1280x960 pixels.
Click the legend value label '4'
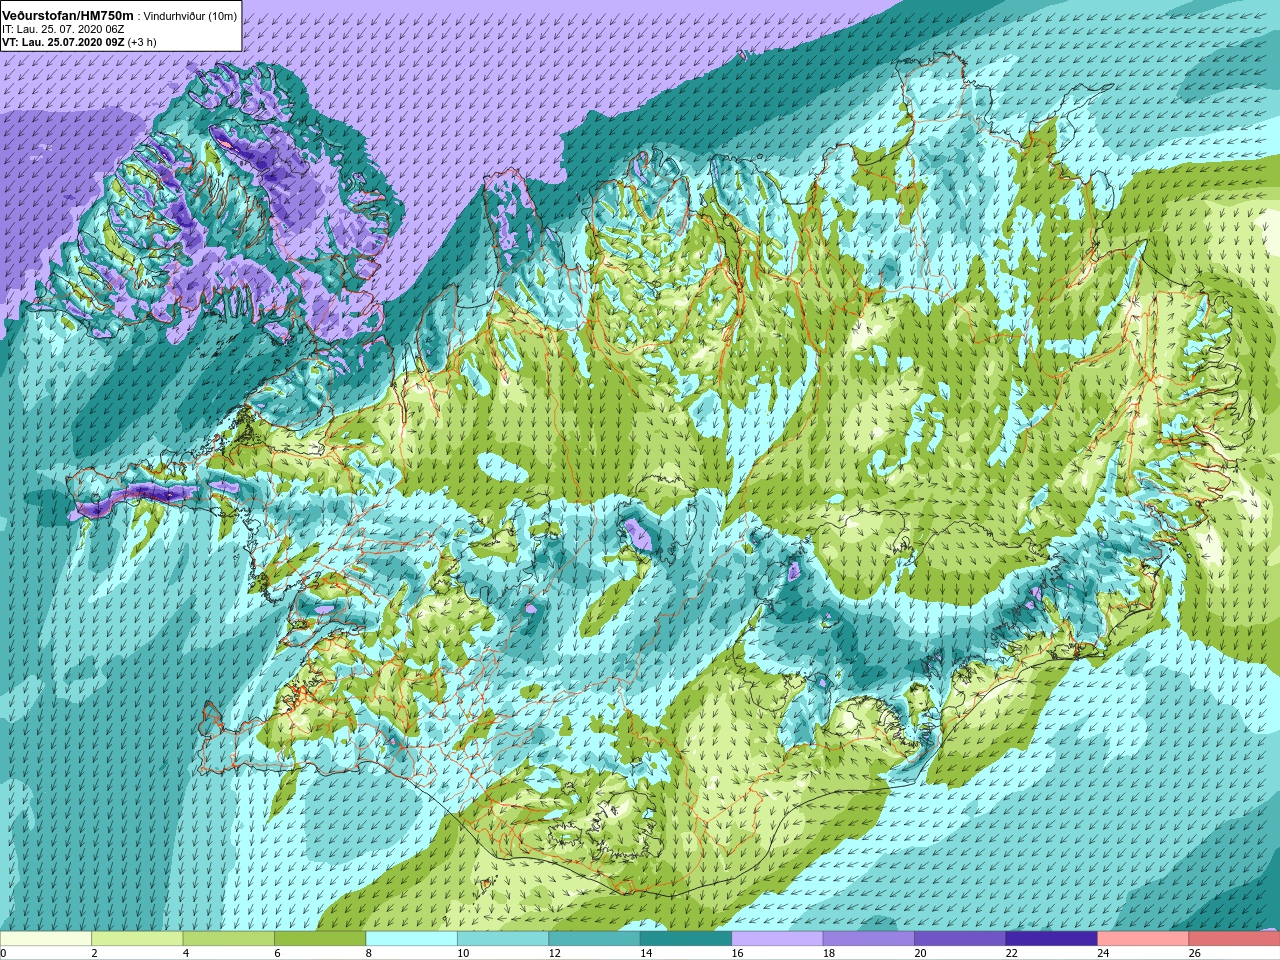(186, 954)
